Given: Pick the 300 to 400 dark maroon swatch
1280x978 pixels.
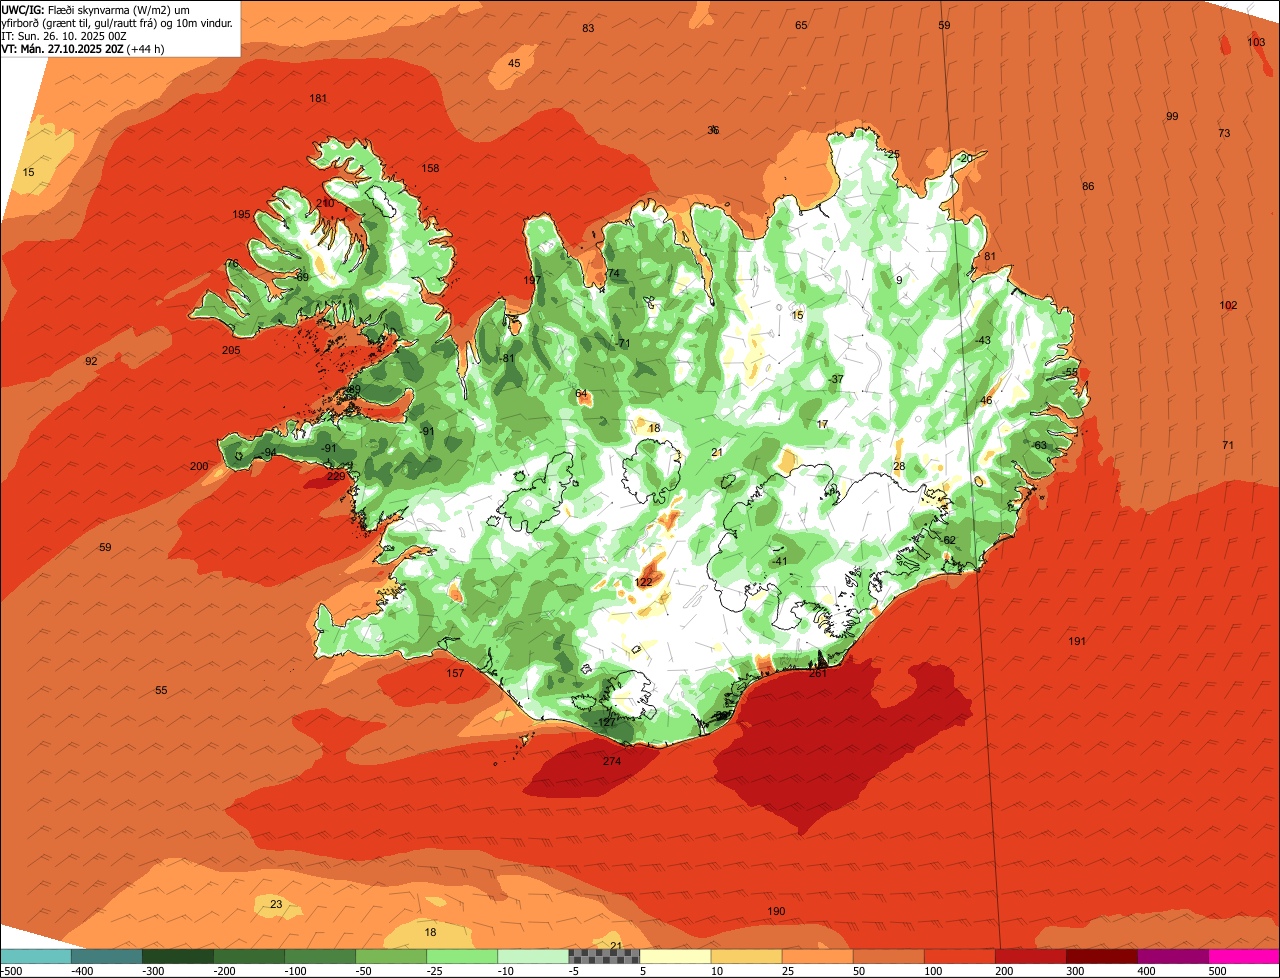Looking at the screenshot, I should click(x=1101, y=956).
